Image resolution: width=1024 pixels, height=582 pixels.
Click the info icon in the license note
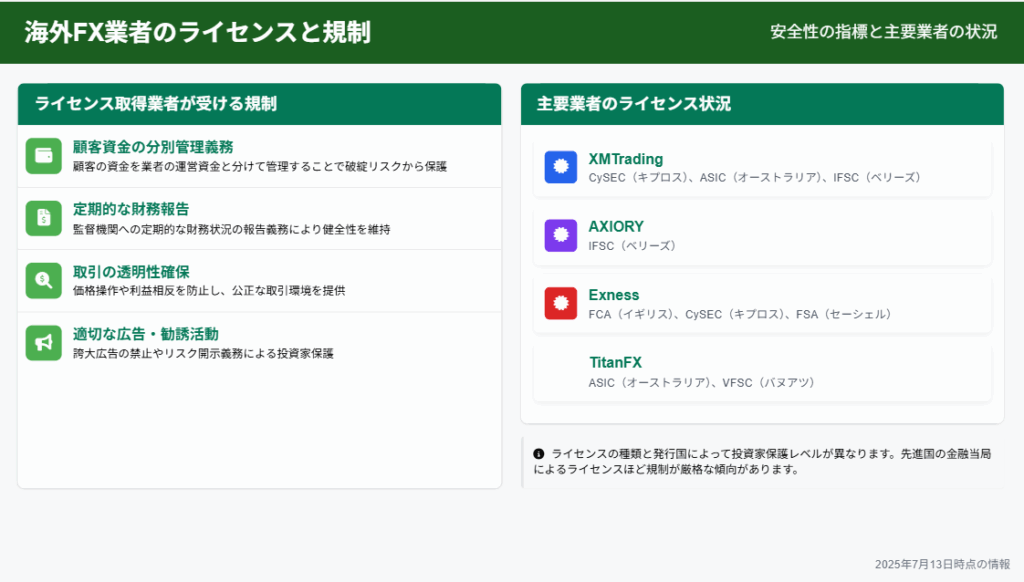[539, 453]
